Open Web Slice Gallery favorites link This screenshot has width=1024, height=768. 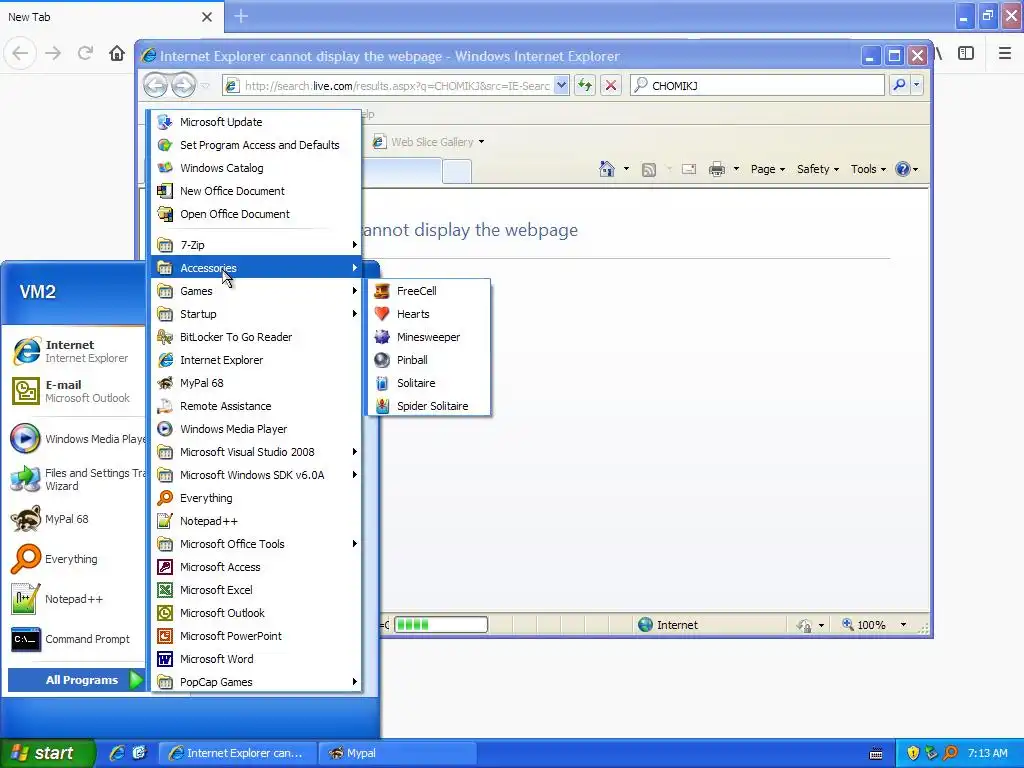[x=428, y=142]
